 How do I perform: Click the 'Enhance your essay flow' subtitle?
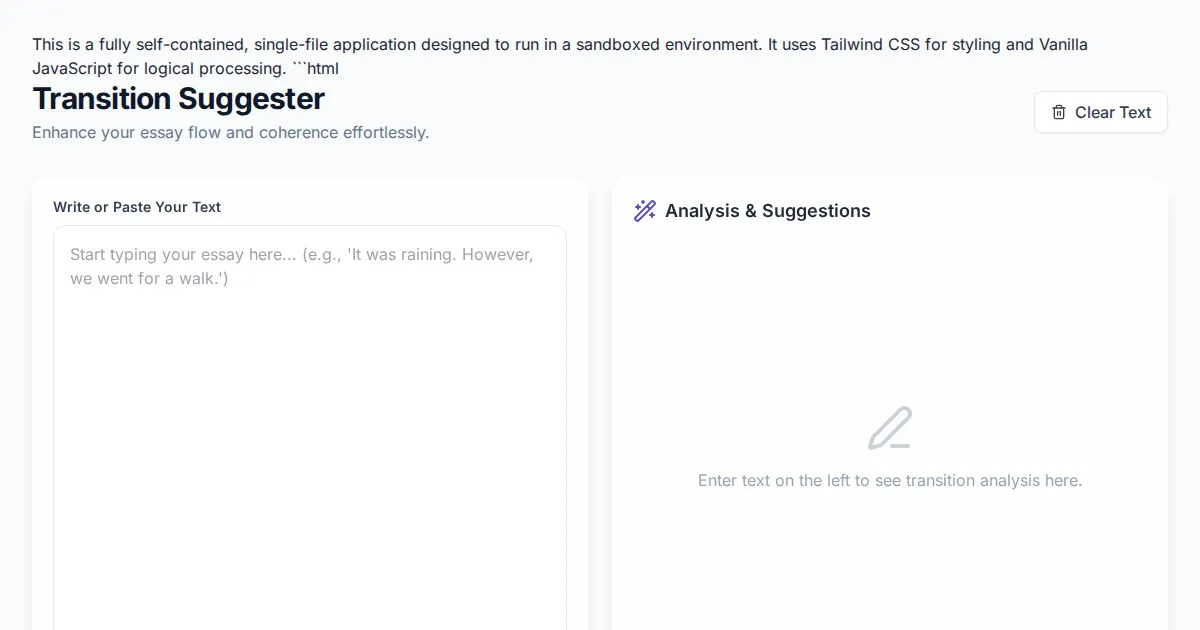pyautogui.click(x=230, y=132)
